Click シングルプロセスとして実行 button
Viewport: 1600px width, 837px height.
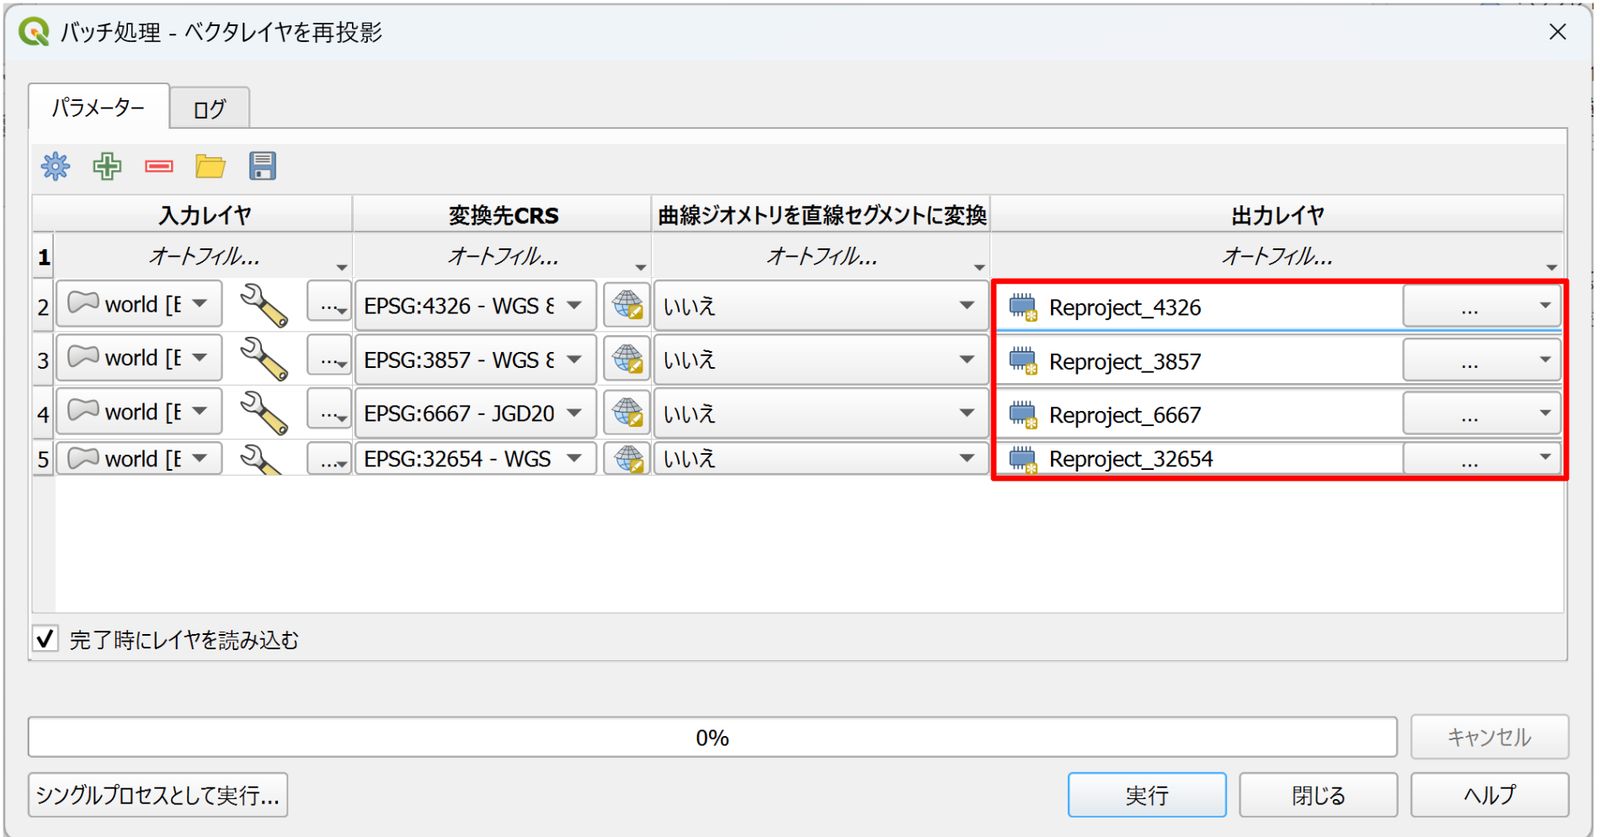158,795
